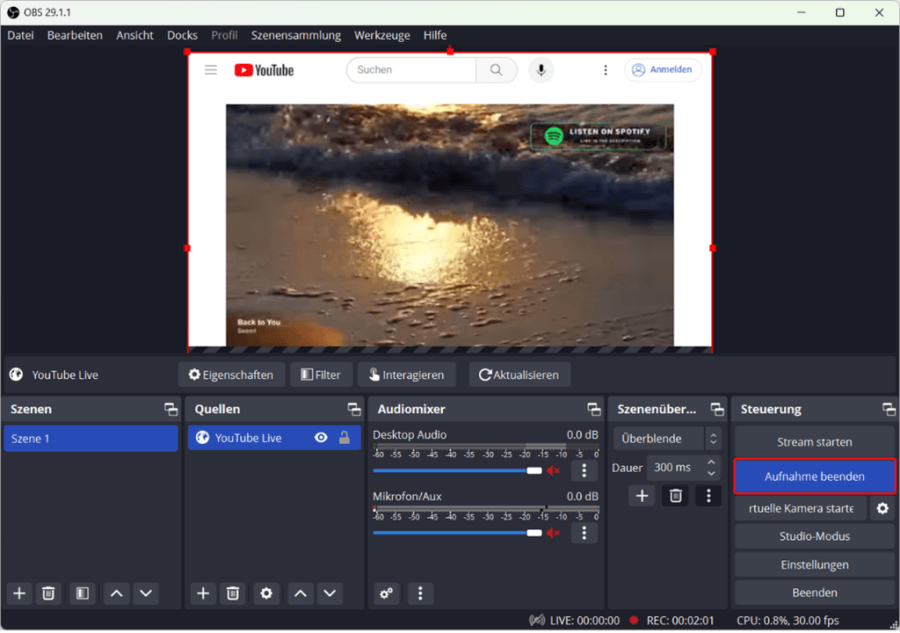
Task: Adjust Desktop Audio volume slider handle
Action: tap(534, 471)
